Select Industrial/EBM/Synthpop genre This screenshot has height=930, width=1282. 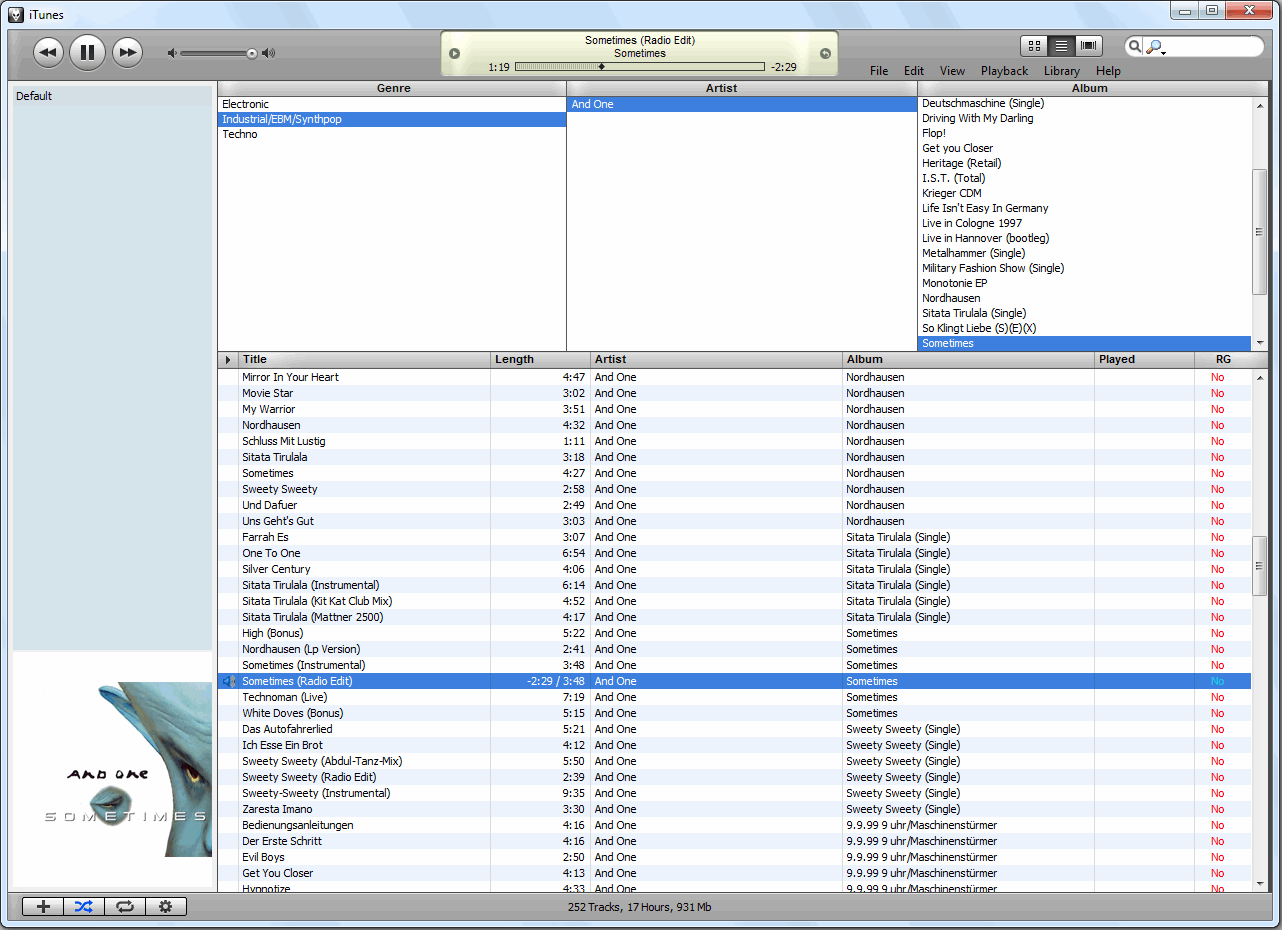[x=392, y=119]
